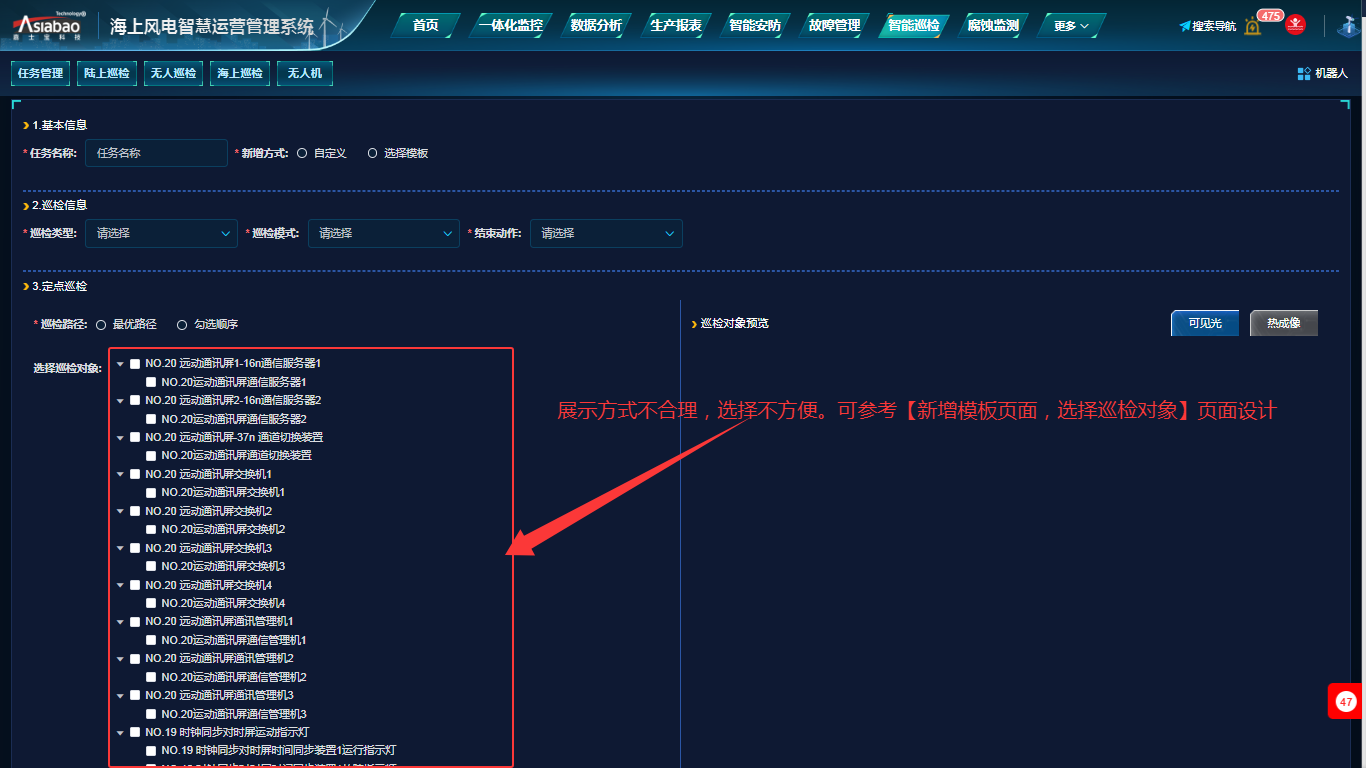Click the red 47 floating badge
Image resolution: width=1366 pixels, height=768 pixels.
[x=1346, y=702]
